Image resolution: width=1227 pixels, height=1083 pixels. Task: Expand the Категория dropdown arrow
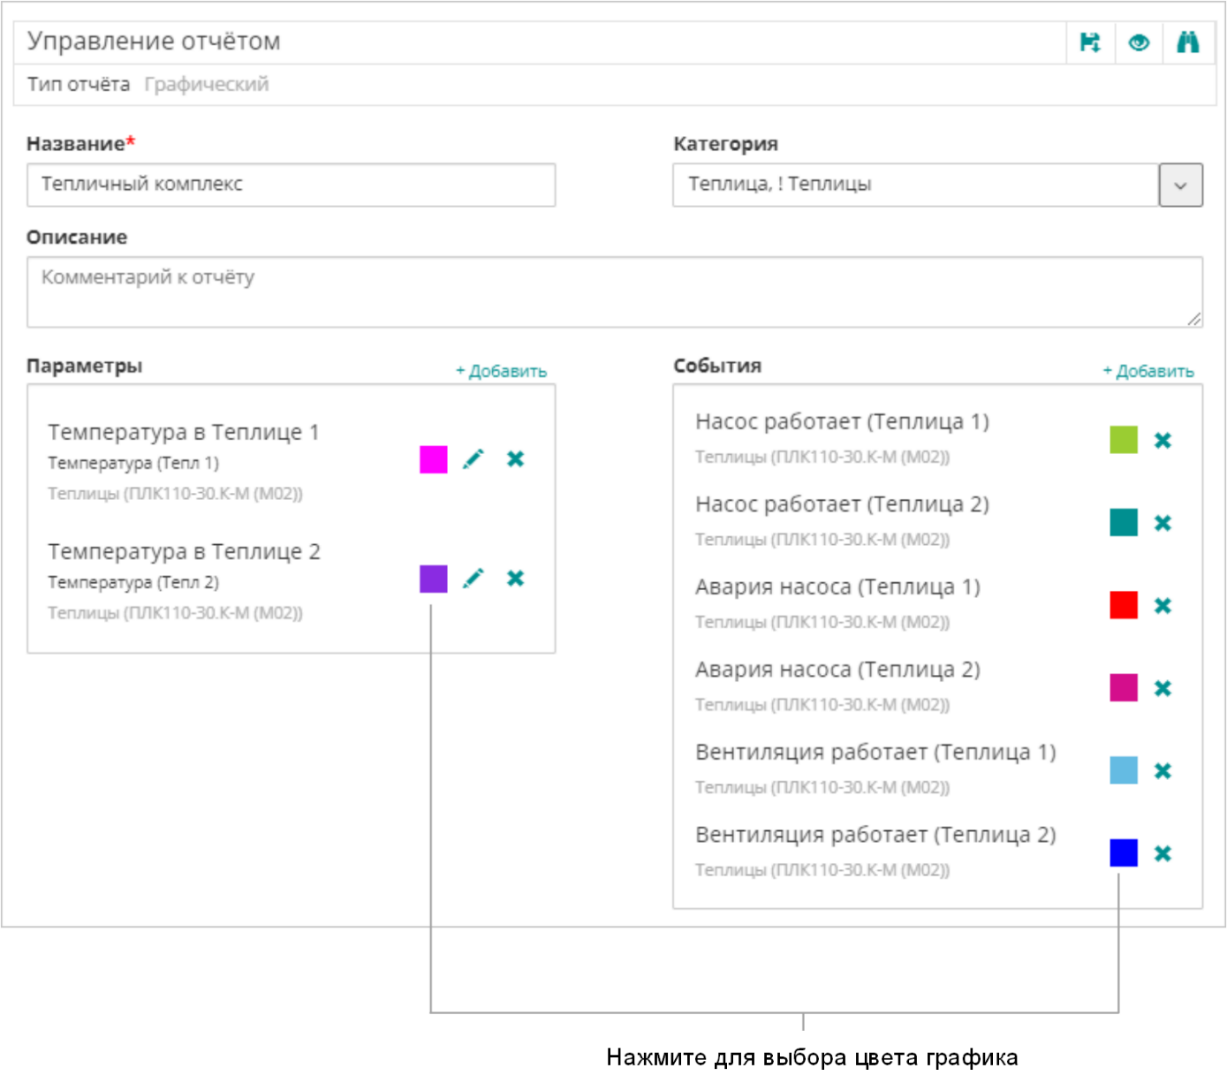pos(1180,185)
